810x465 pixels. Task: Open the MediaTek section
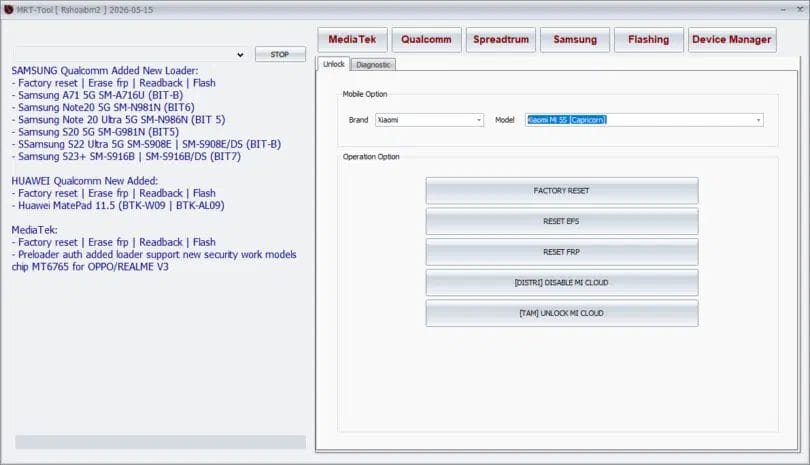click(x=353, y=40)
